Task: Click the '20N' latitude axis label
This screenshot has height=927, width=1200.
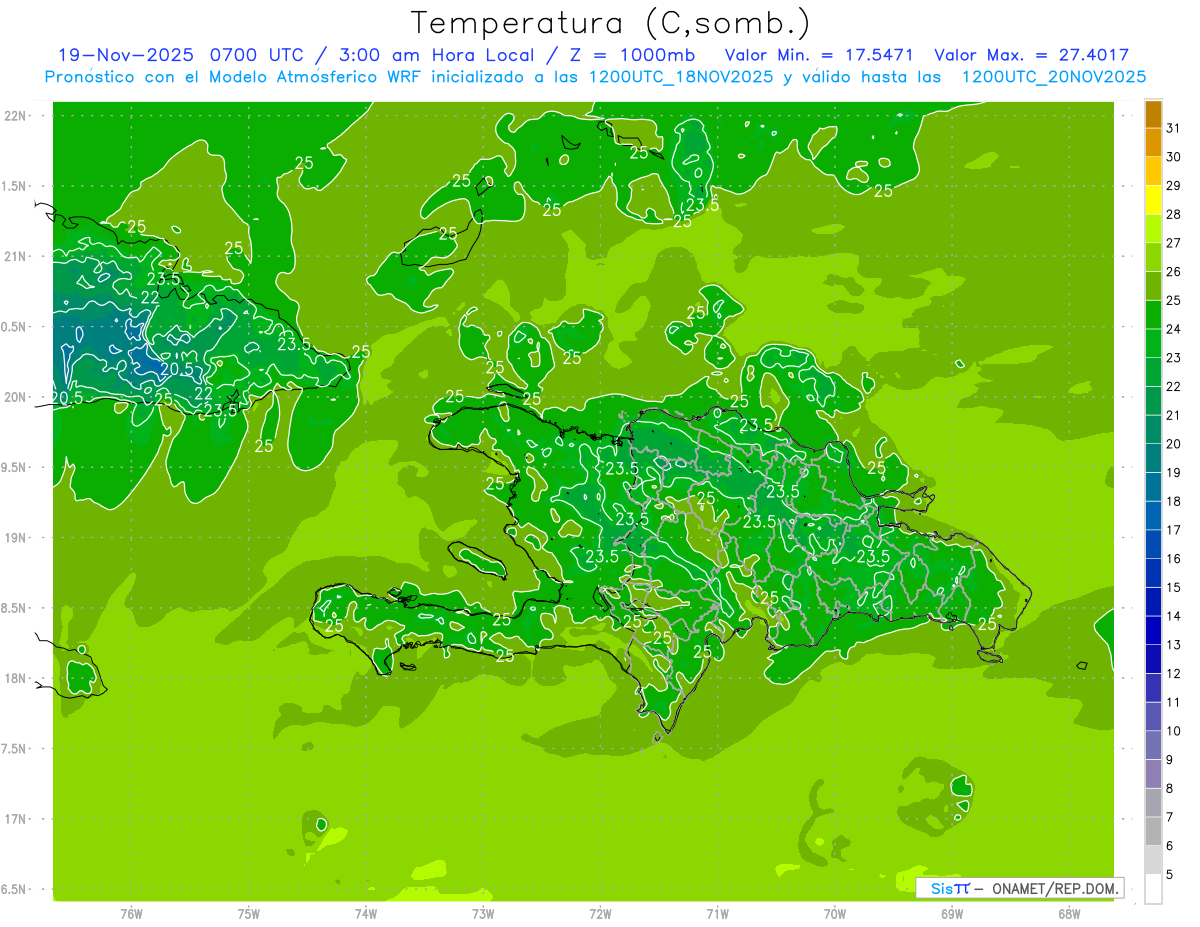Action: pos(17,397)
